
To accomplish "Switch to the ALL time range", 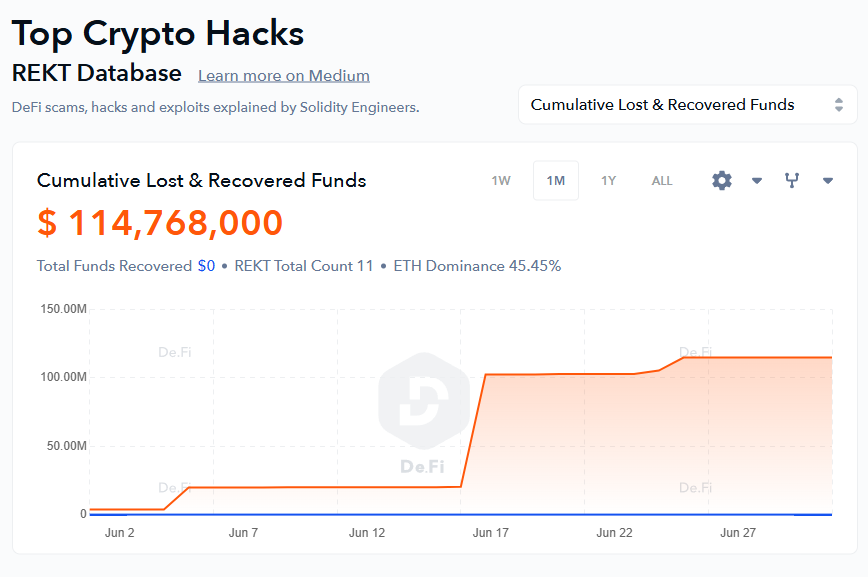I will point(662,181).
